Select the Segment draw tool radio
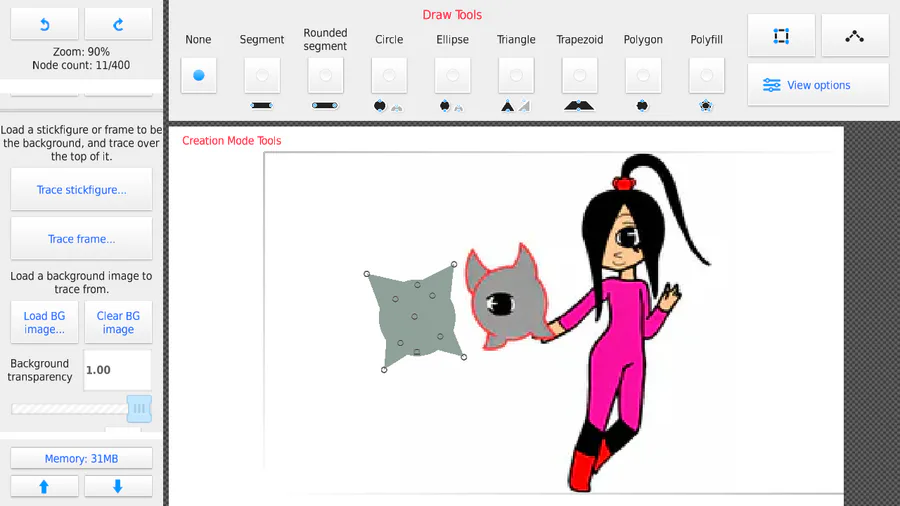The height and width of the screenshot is (506, 900). (262, 75)
